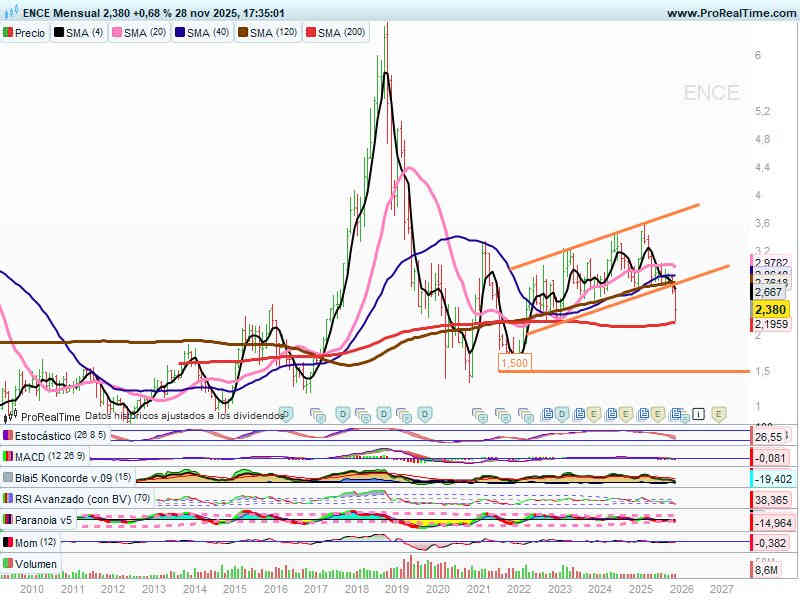Image resolution: width=800 pixels, height=600 pixels.
Task: Click the 1,500 support level label
Action: (x=515, y=362)
